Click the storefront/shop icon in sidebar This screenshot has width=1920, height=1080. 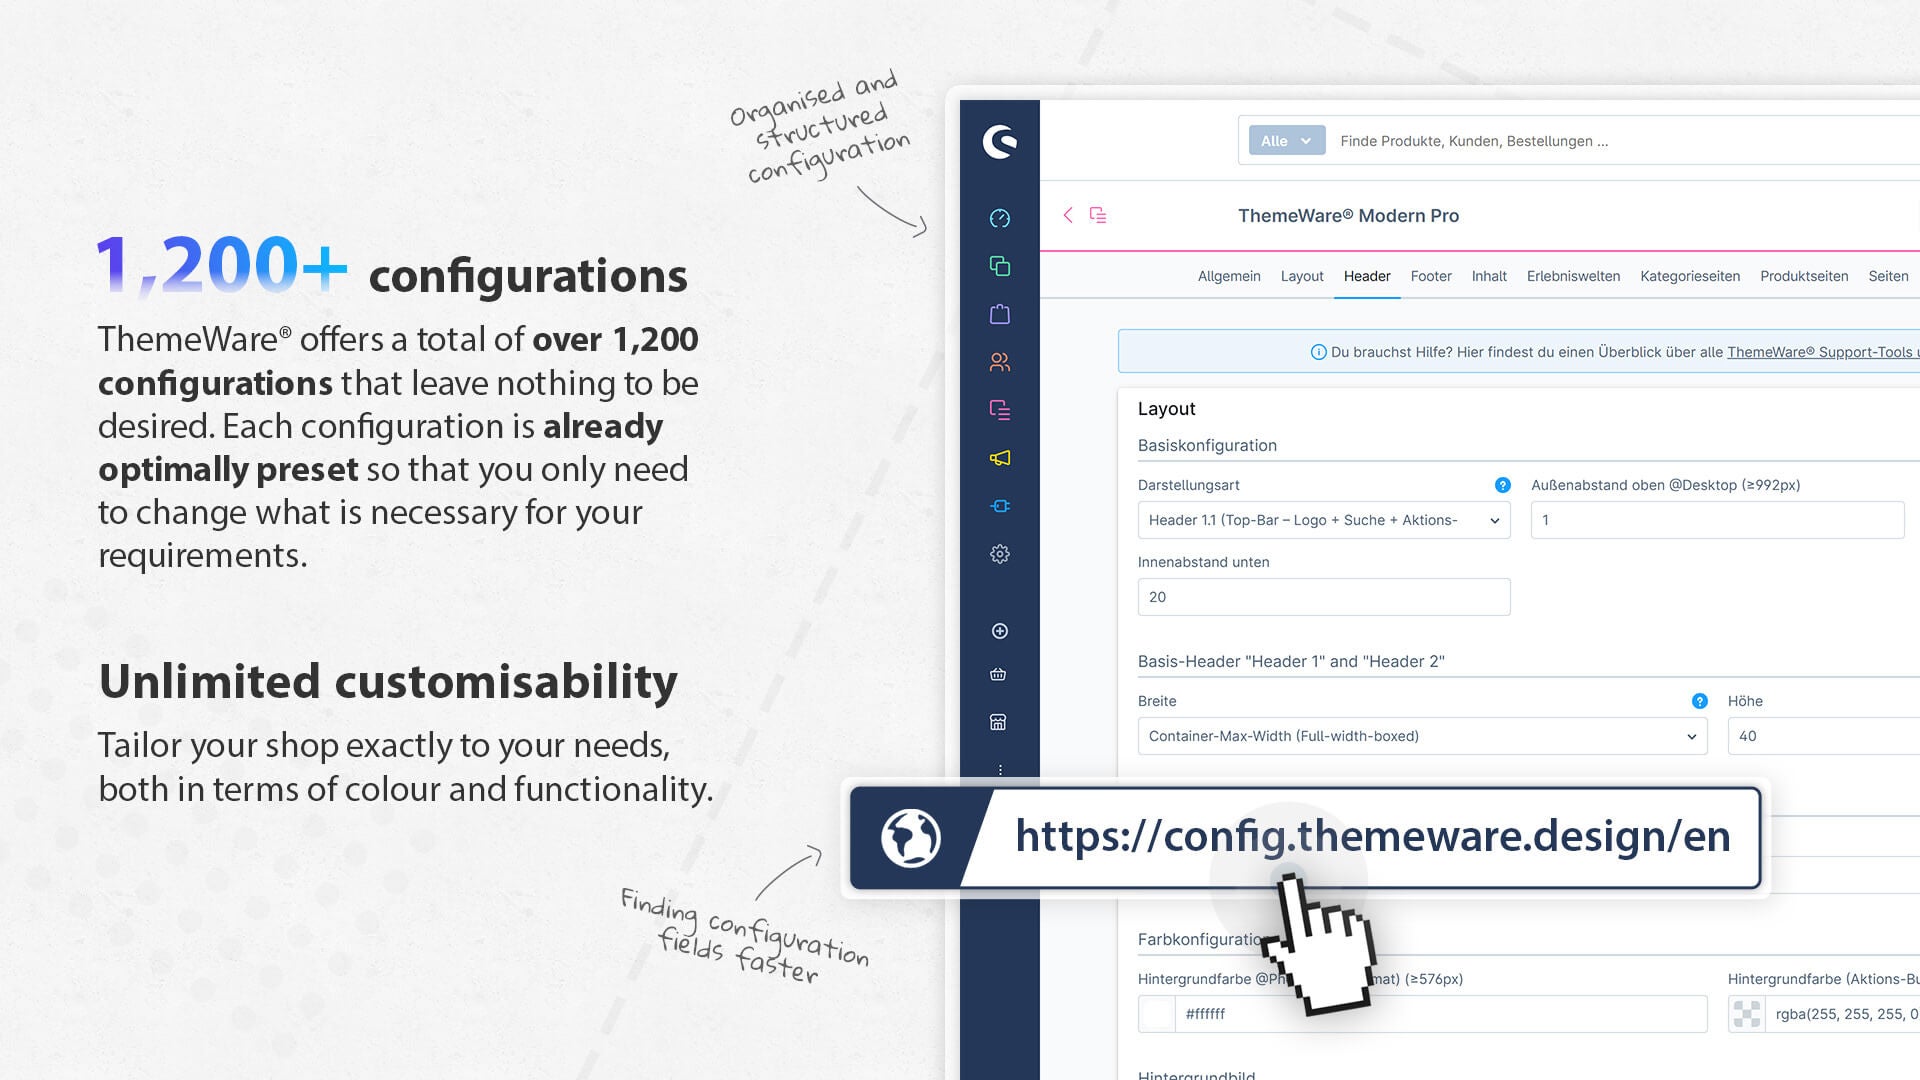1000,723
